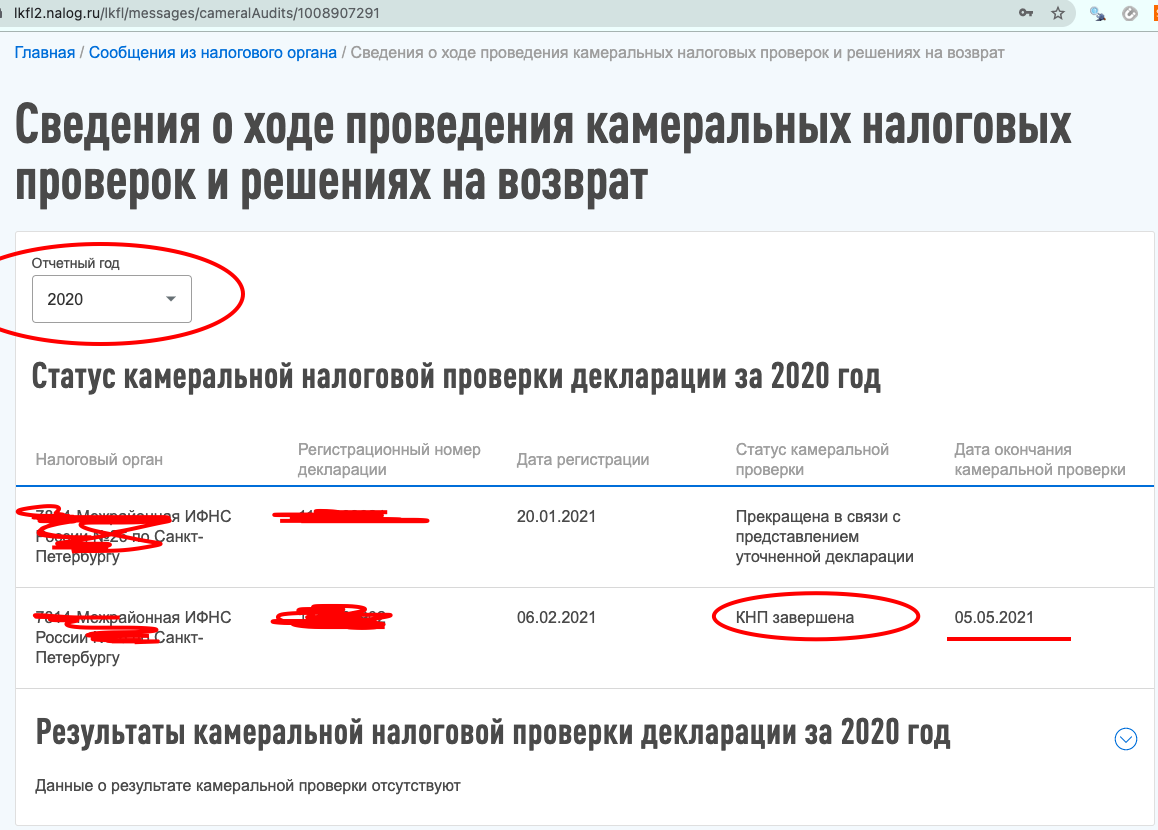Select the browser address bar URL
This screenshot has width=1158, height=830.
[196, 13]
